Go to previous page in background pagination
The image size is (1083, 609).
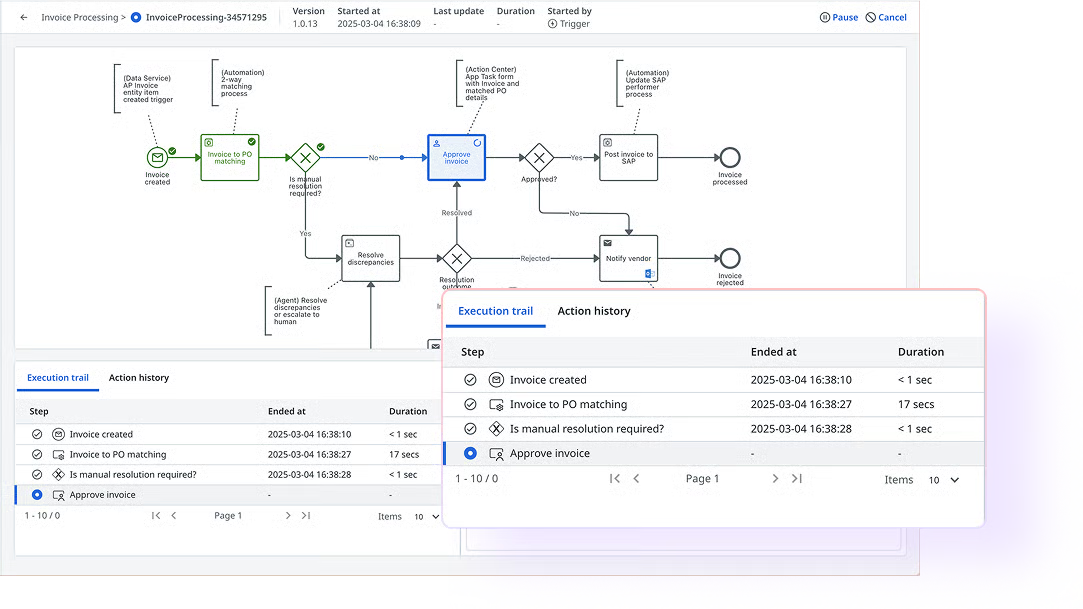coord(173,516)
